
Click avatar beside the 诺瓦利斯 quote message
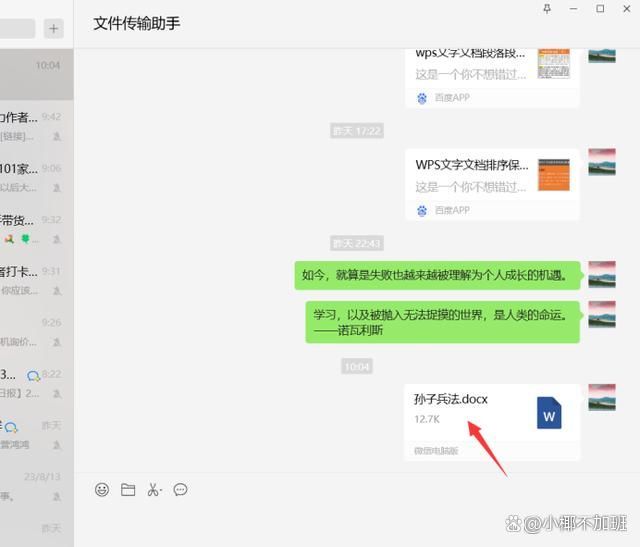pyautogui.click(x=602, y=314)
